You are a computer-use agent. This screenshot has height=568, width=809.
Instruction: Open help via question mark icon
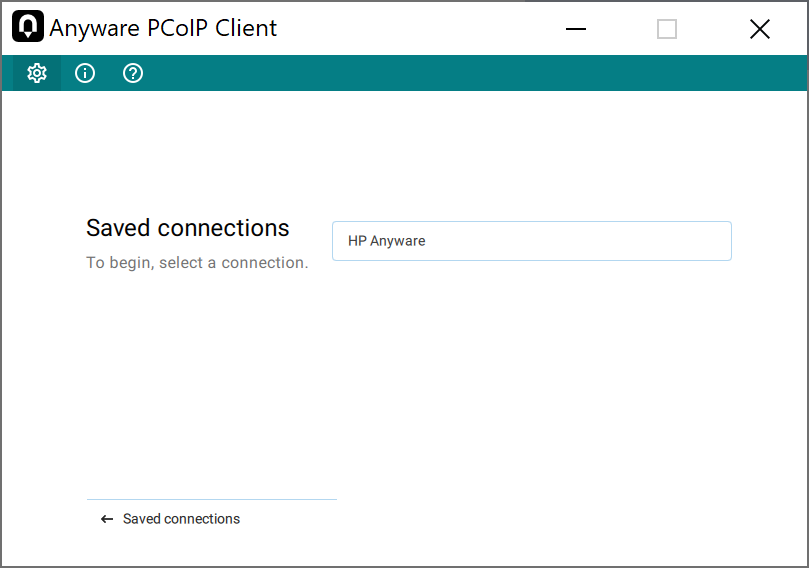[x=133, y=73]
